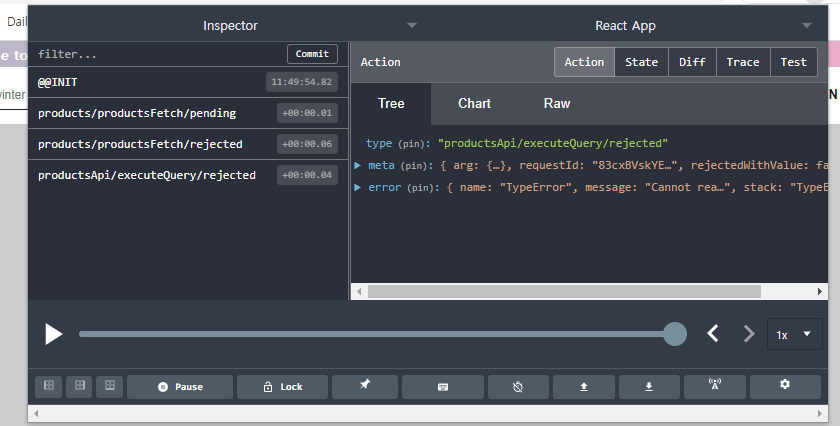Click the action panel horizontal scrollbar thumb
The width and height of the screenshot is (840, 426).
tap(564, 292)
